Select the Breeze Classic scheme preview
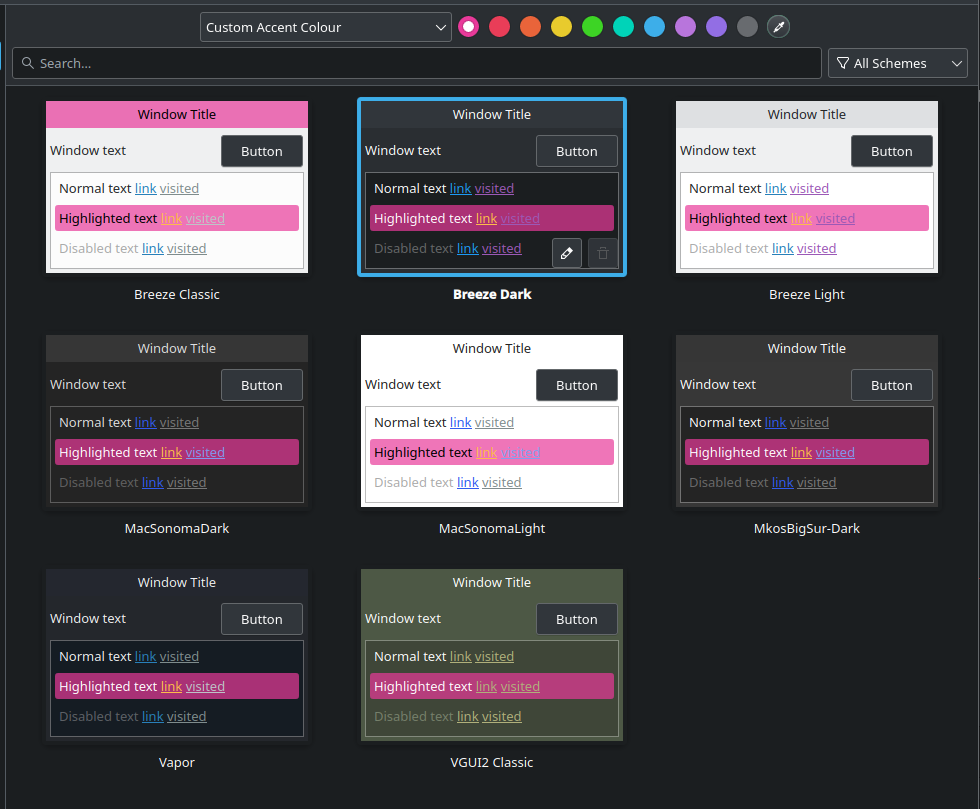 click(x=177, y=187)
